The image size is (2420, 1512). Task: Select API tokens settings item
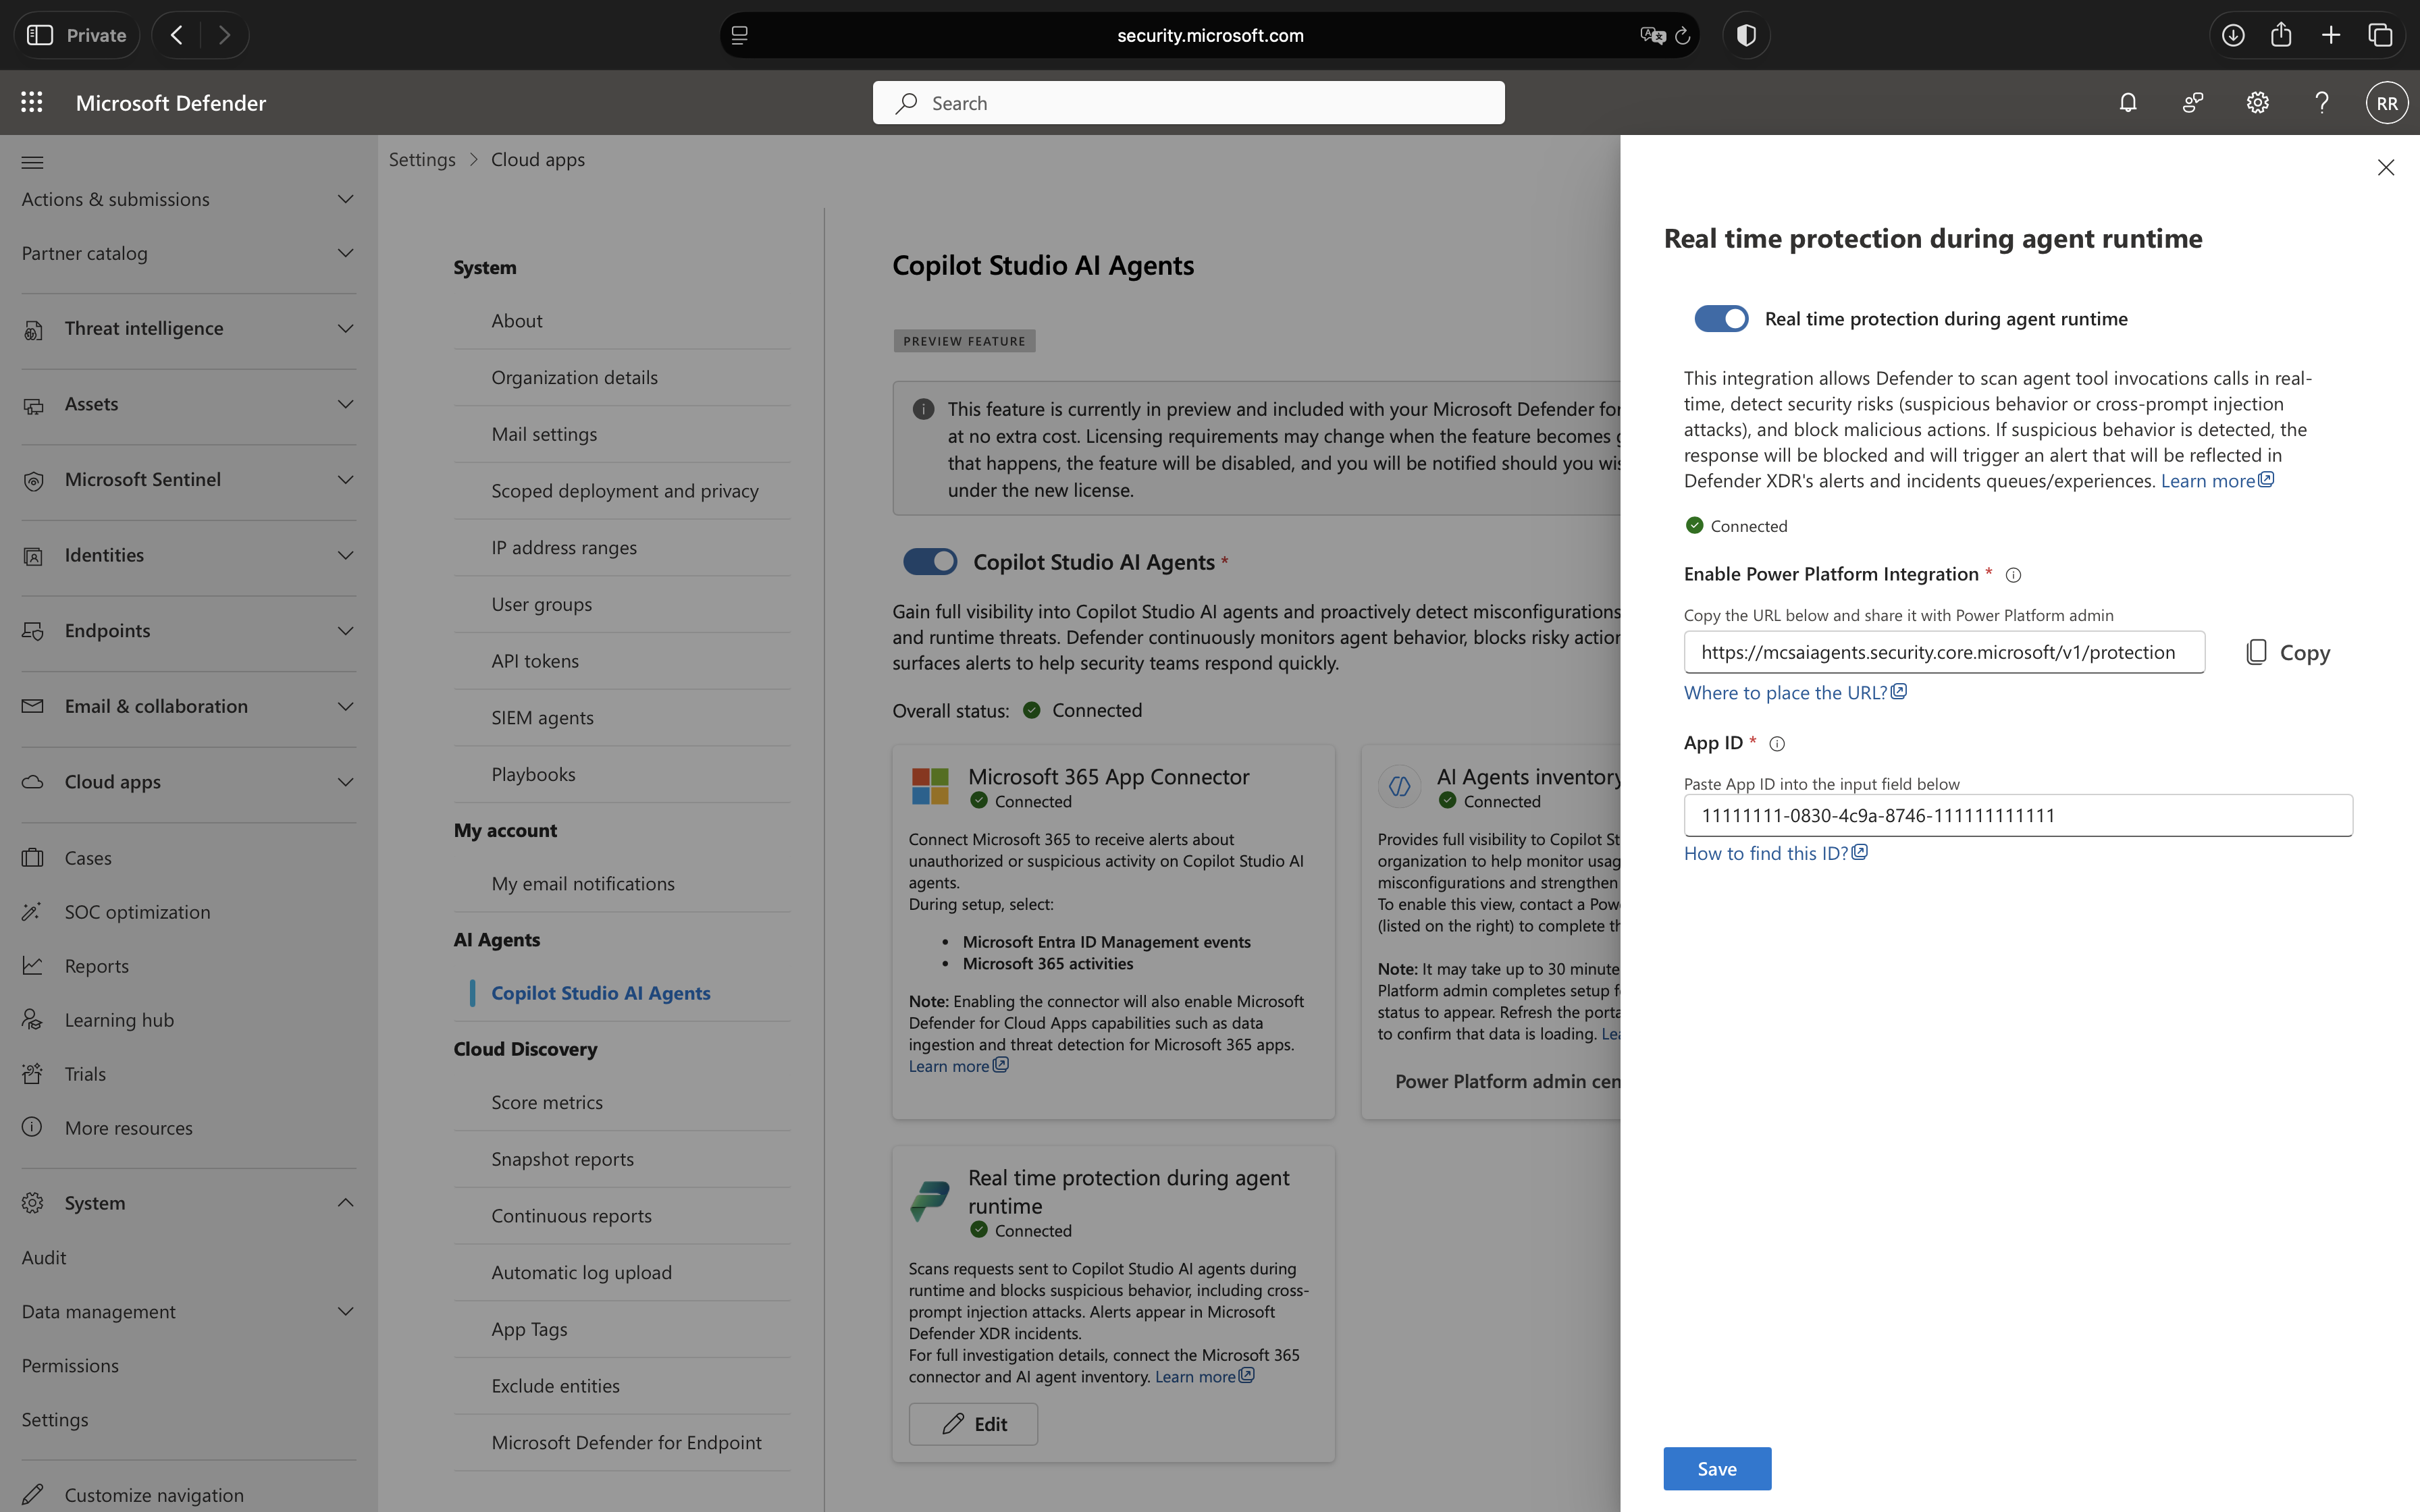534,661
